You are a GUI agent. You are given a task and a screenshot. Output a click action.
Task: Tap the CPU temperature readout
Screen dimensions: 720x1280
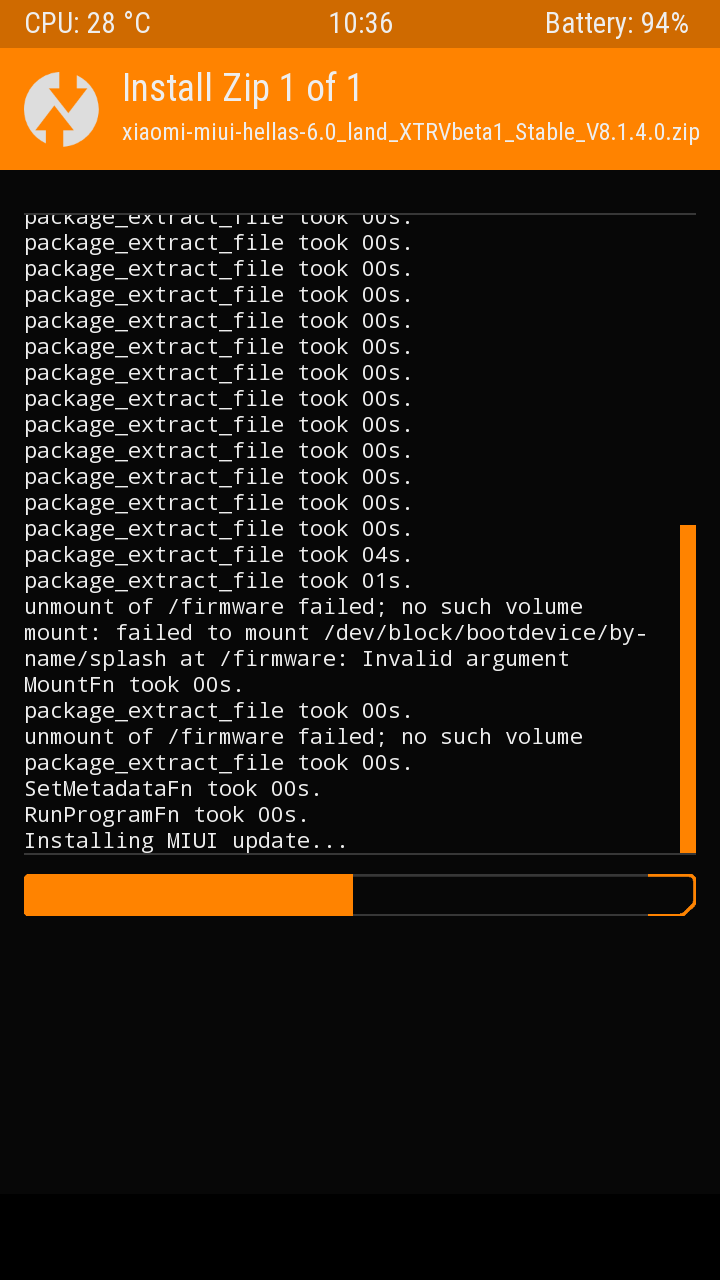87,24
